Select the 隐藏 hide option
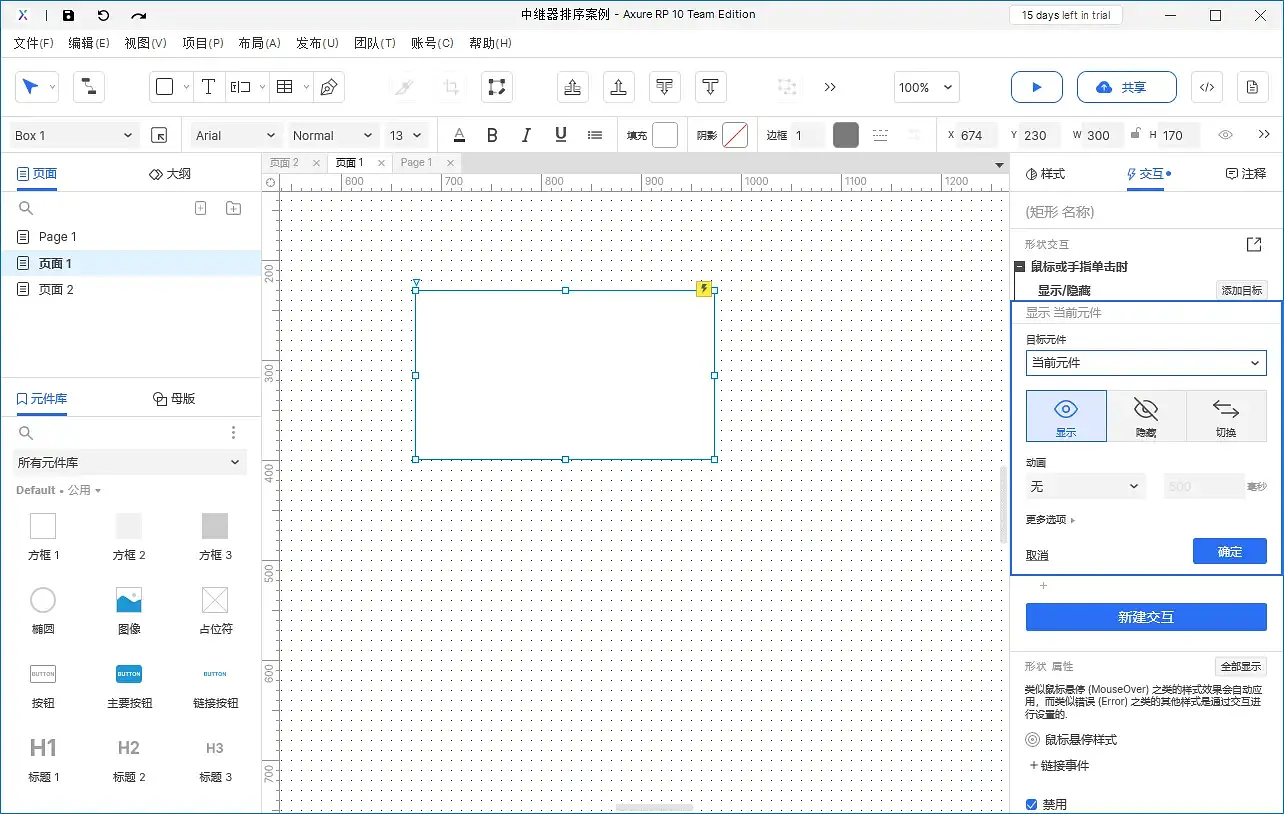 pyautogui.click(x=1146, y=416)
